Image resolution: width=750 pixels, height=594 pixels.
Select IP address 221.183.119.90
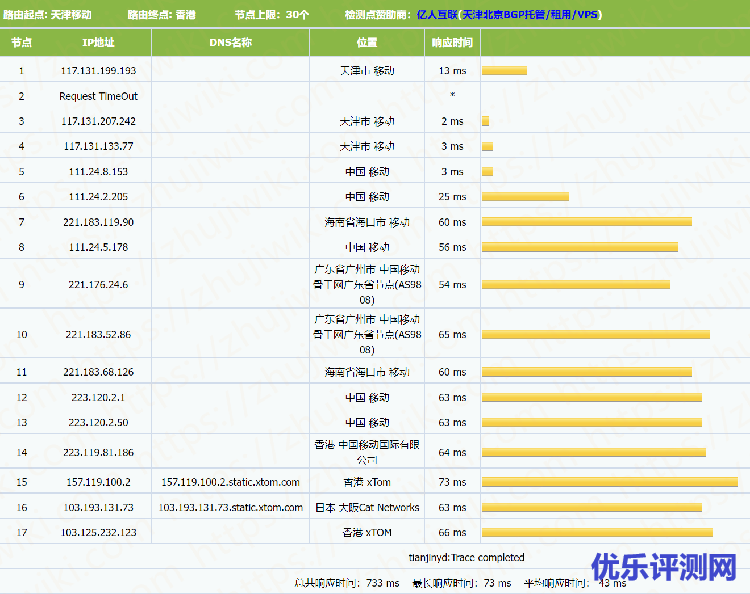[x=98, y=222]
